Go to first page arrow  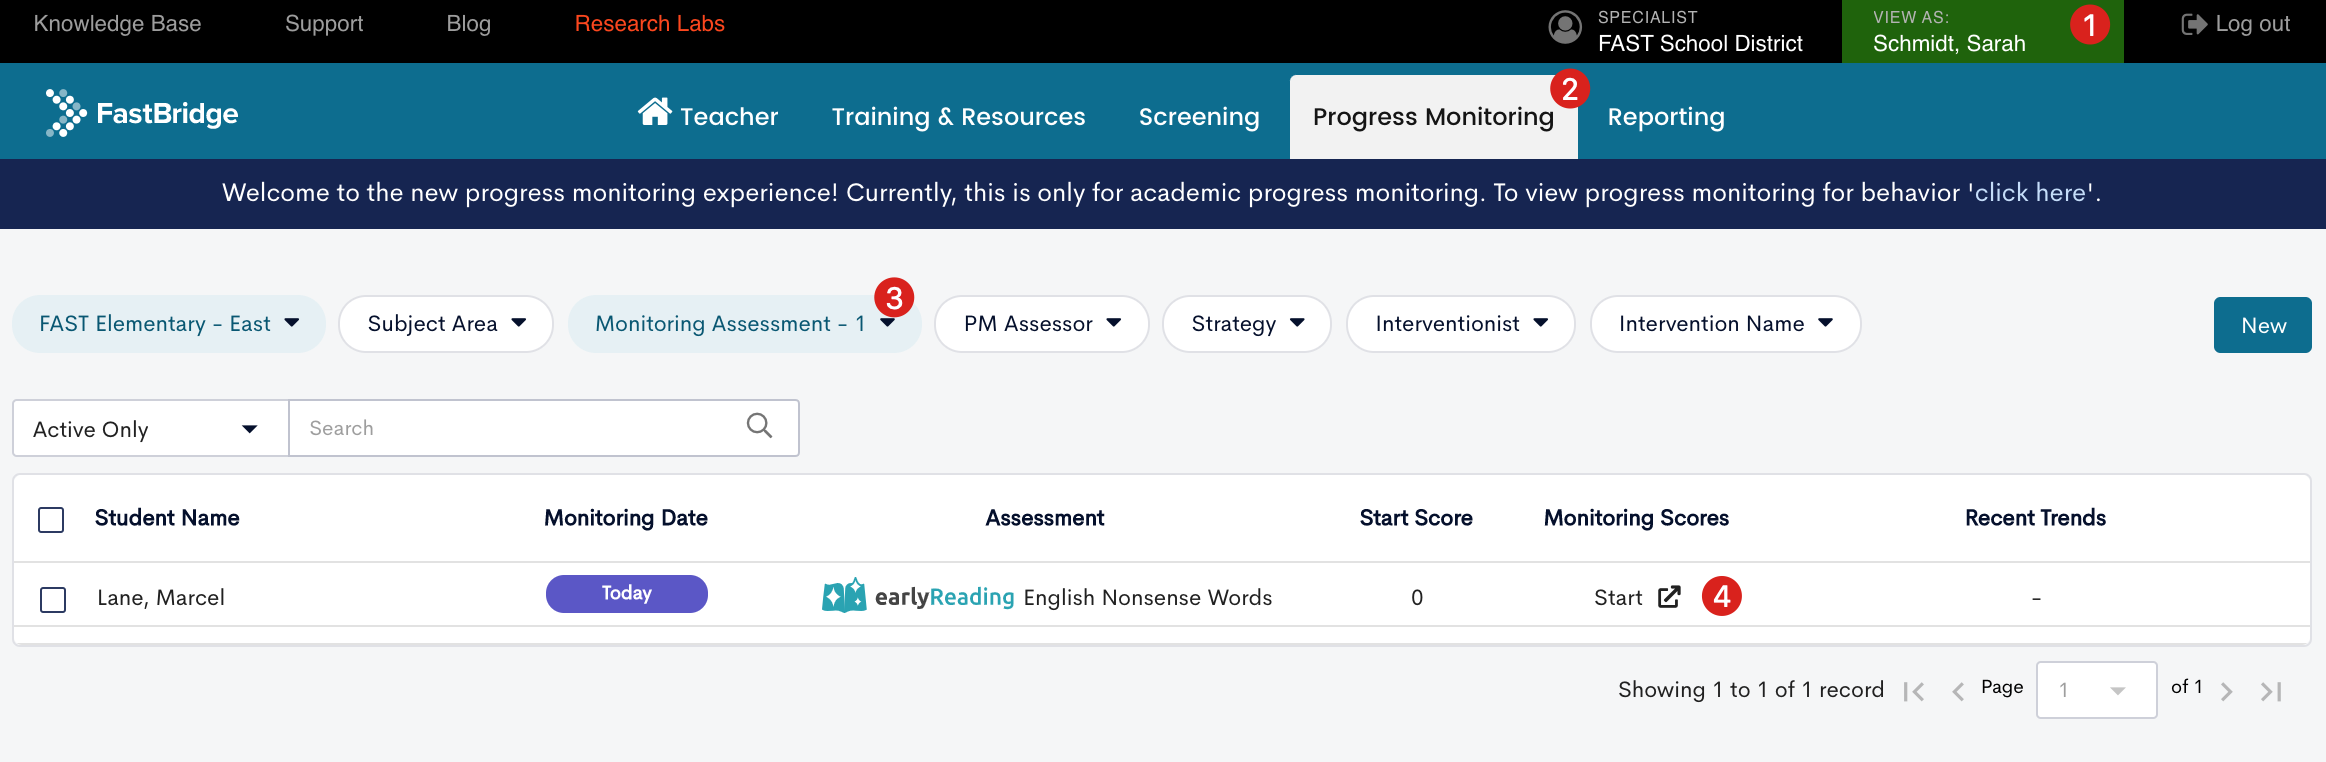[1914, 691]
